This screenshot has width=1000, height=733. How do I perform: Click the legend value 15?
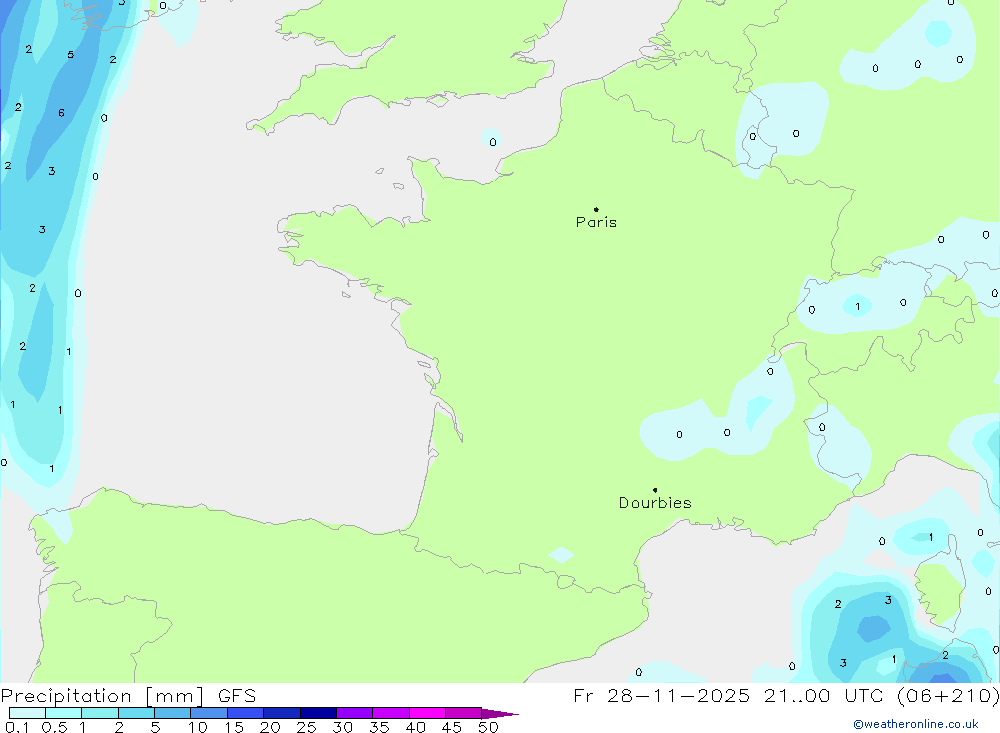(234, 727)
